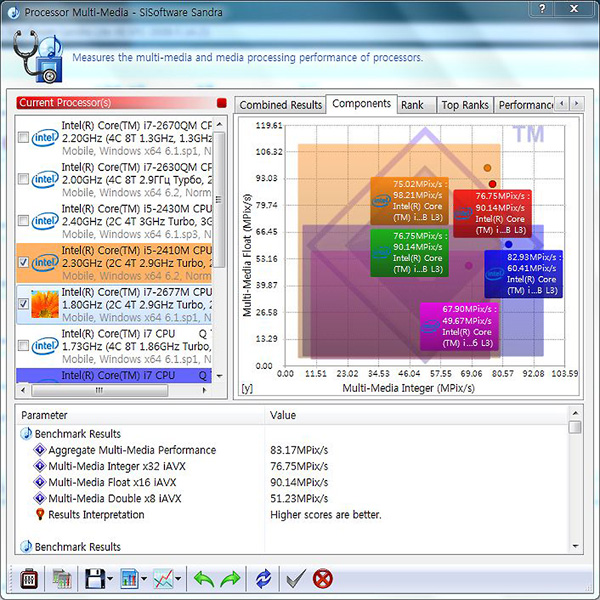Switch to the Combined Results tab

coord(280,105)
